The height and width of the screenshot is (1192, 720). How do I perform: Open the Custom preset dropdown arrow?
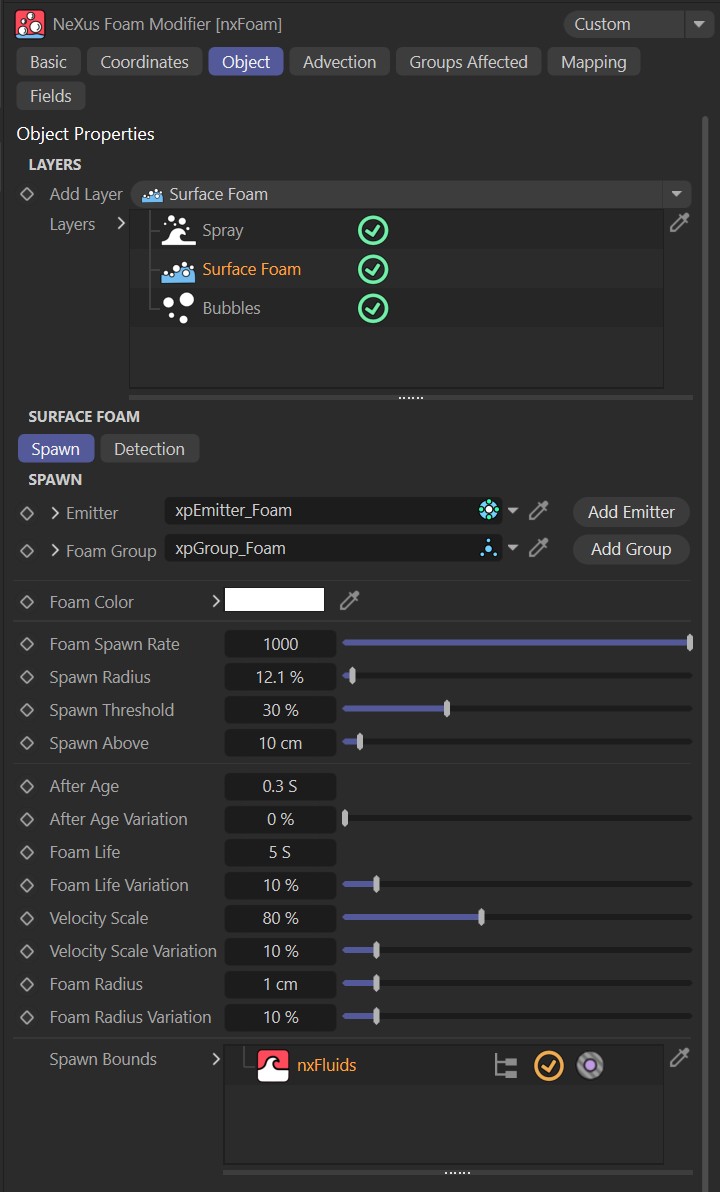(698, 24)
